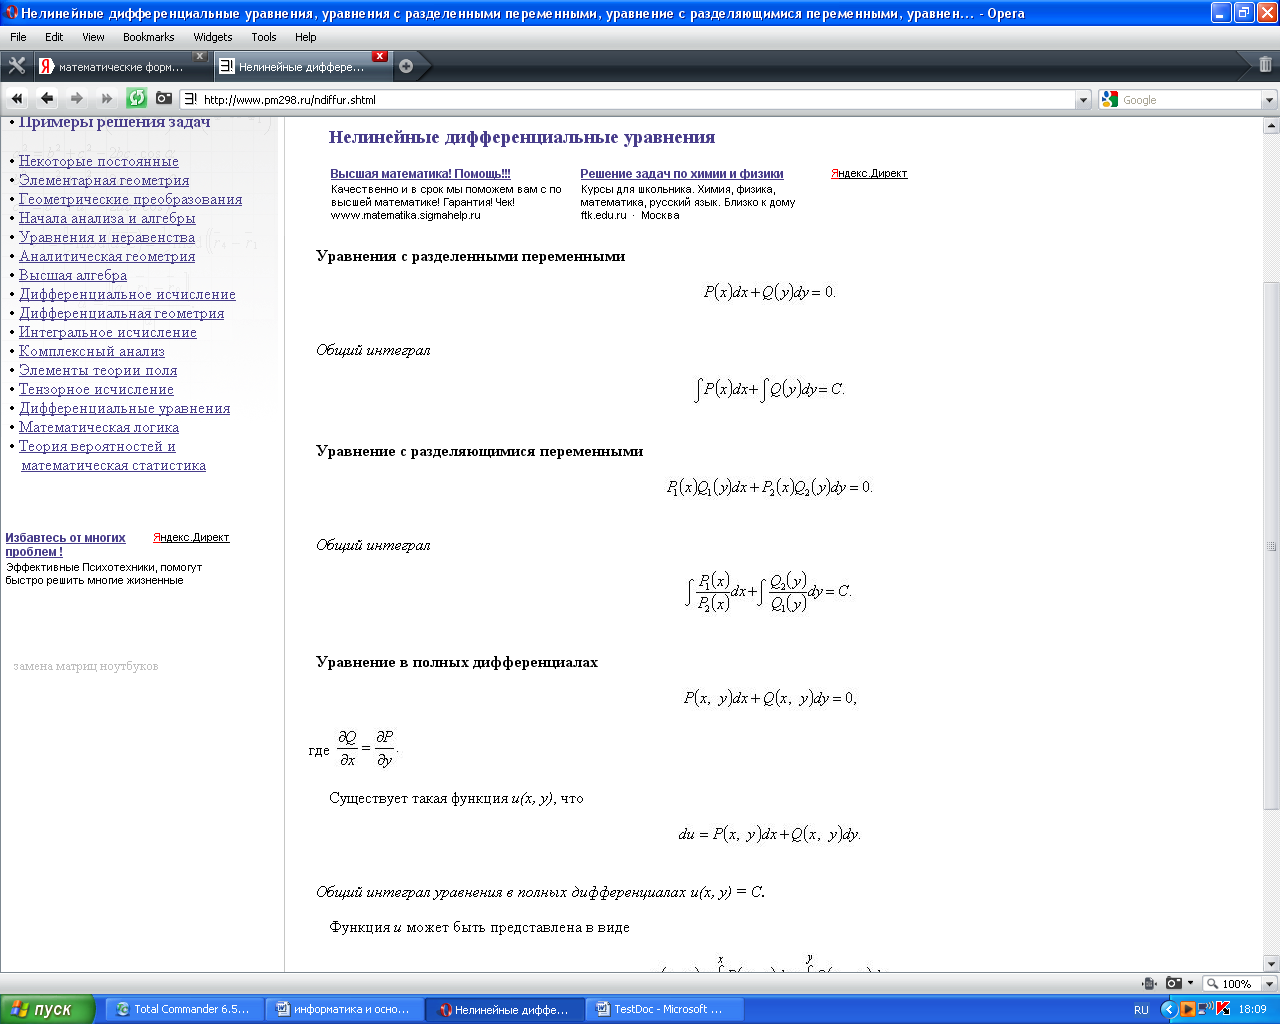Click the RU language indicator
The width and height of the screenshot is (1280, 1024).
(1141, 1010)
